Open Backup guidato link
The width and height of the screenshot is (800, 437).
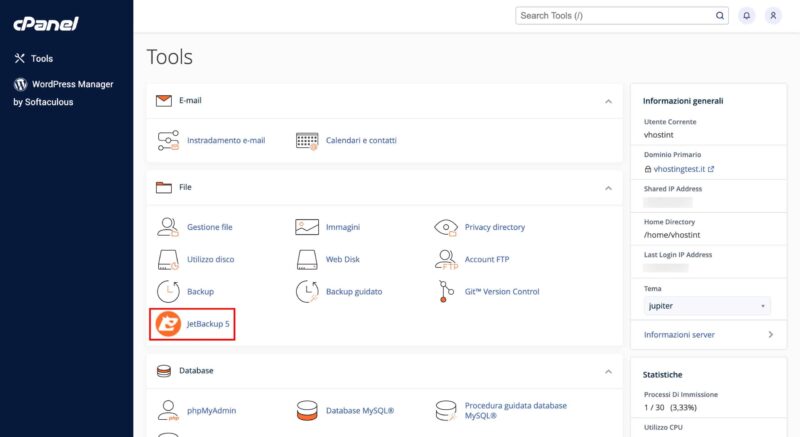(354, 292)
